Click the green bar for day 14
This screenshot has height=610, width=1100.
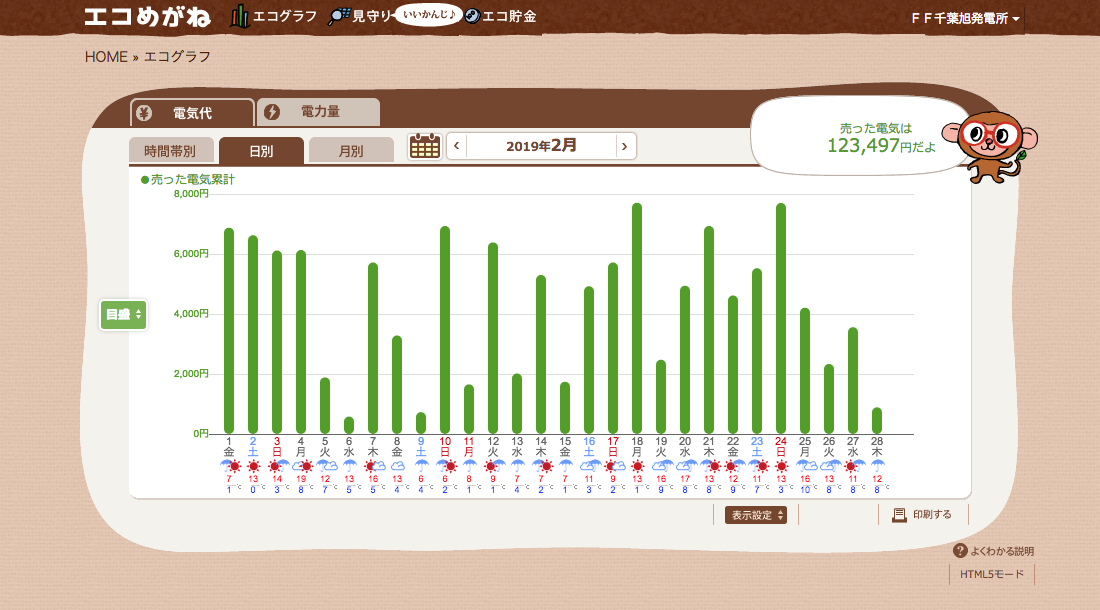[541, 354]
